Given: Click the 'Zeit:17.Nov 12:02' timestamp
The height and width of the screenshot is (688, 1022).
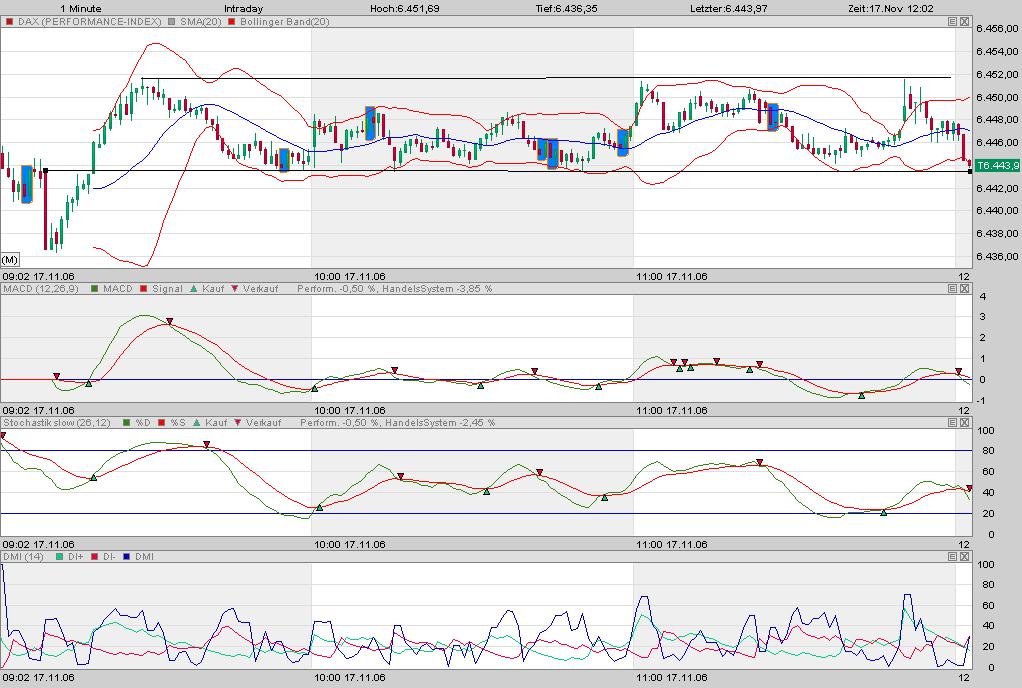Looking at the screenshot, I should (891, 8).
